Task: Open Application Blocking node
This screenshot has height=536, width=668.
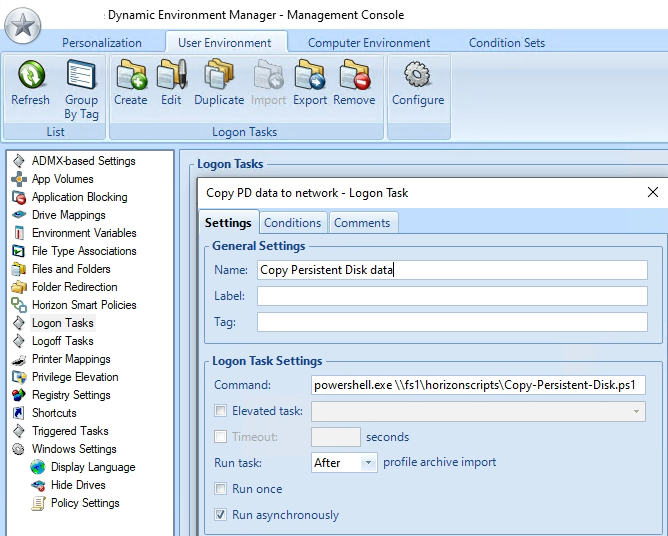Action: tap(80, 197)
